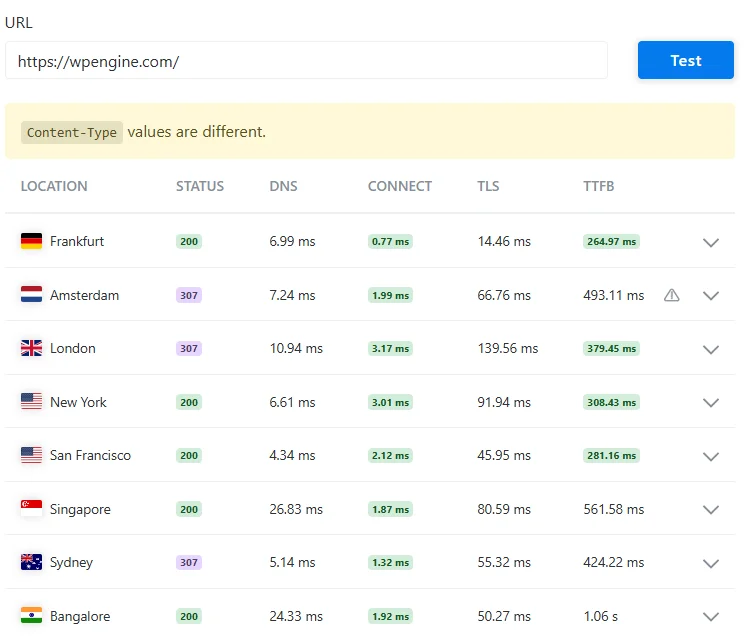Click the DNS column header
This screenshot has width=752, height=637.
tap(283, 186)
